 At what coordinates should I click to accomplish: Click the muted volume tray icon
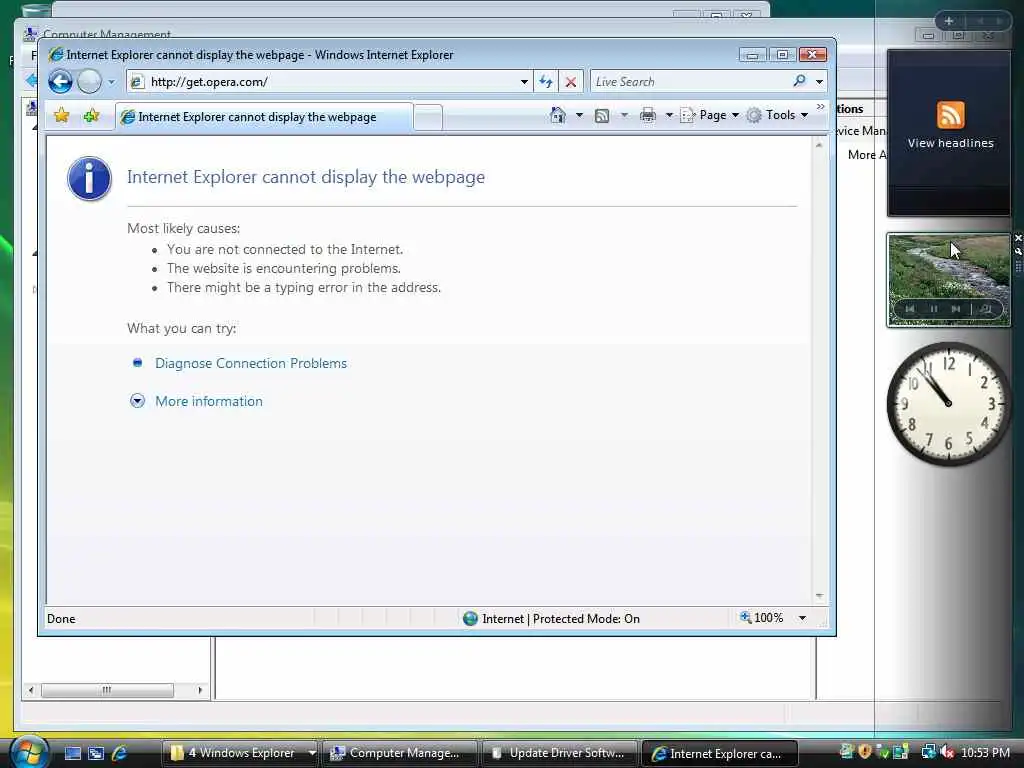(x=946, y=752)
